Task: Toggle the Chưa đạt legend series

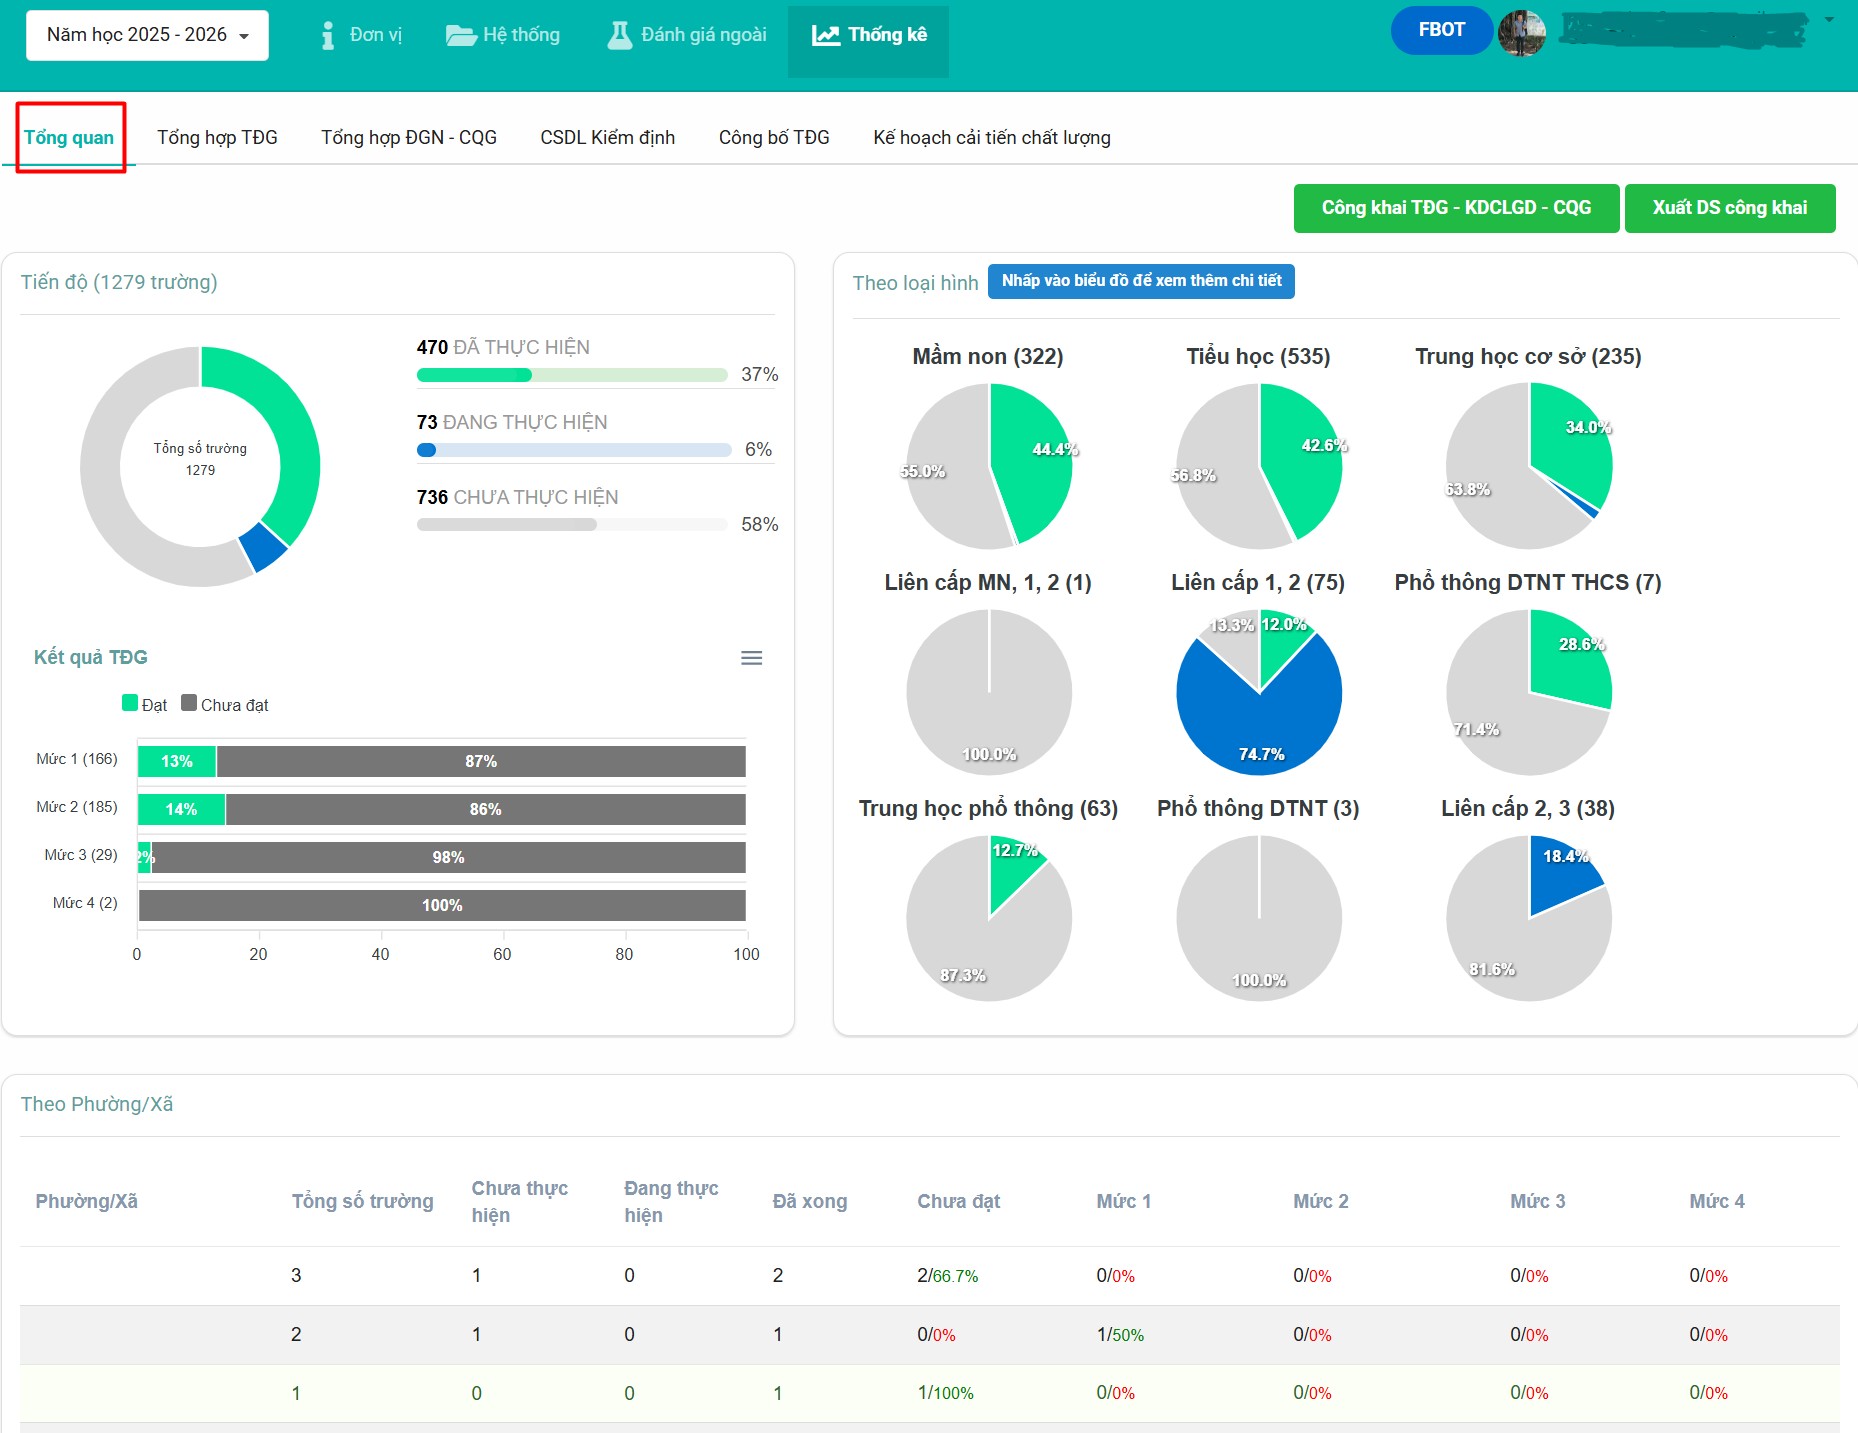Action: pyautogui.click(x=225, y=704)
